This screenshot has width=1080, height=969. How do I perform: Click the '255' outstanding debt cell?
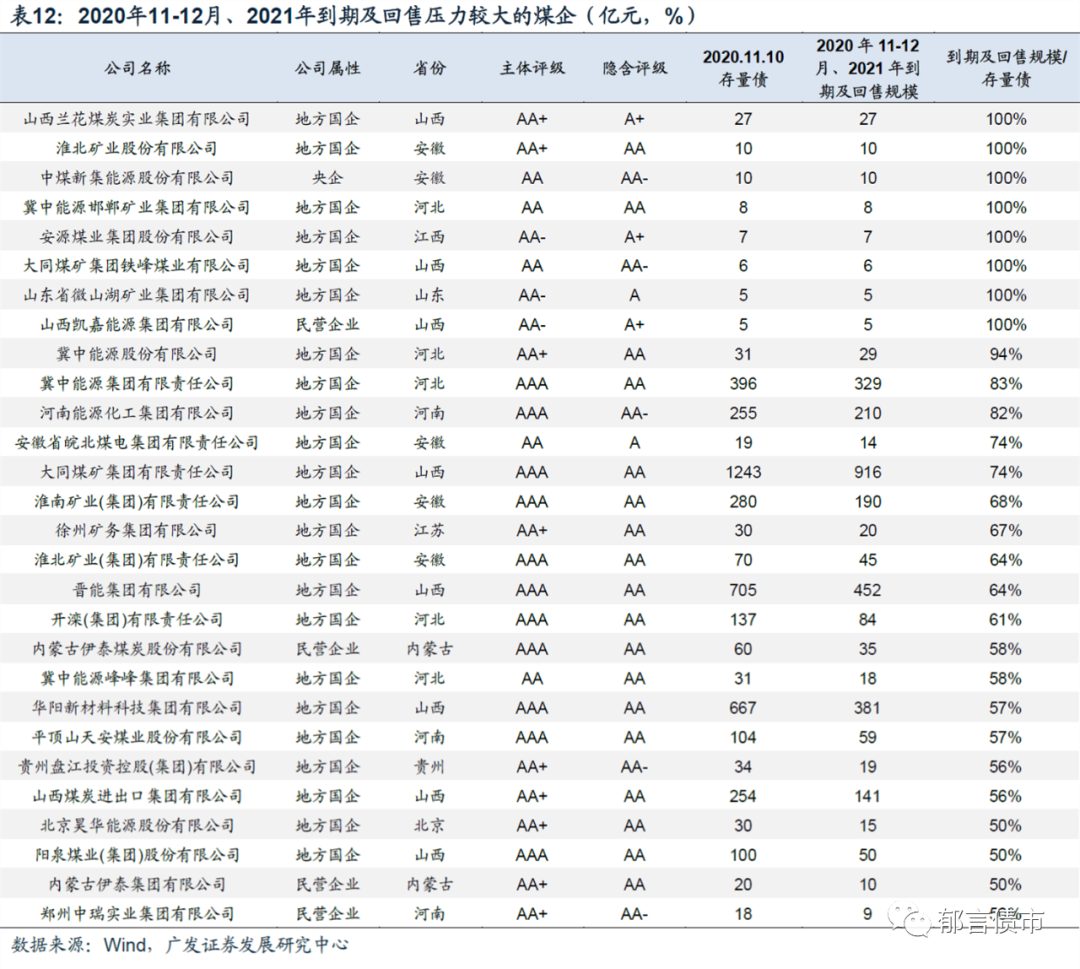[743, 413]
